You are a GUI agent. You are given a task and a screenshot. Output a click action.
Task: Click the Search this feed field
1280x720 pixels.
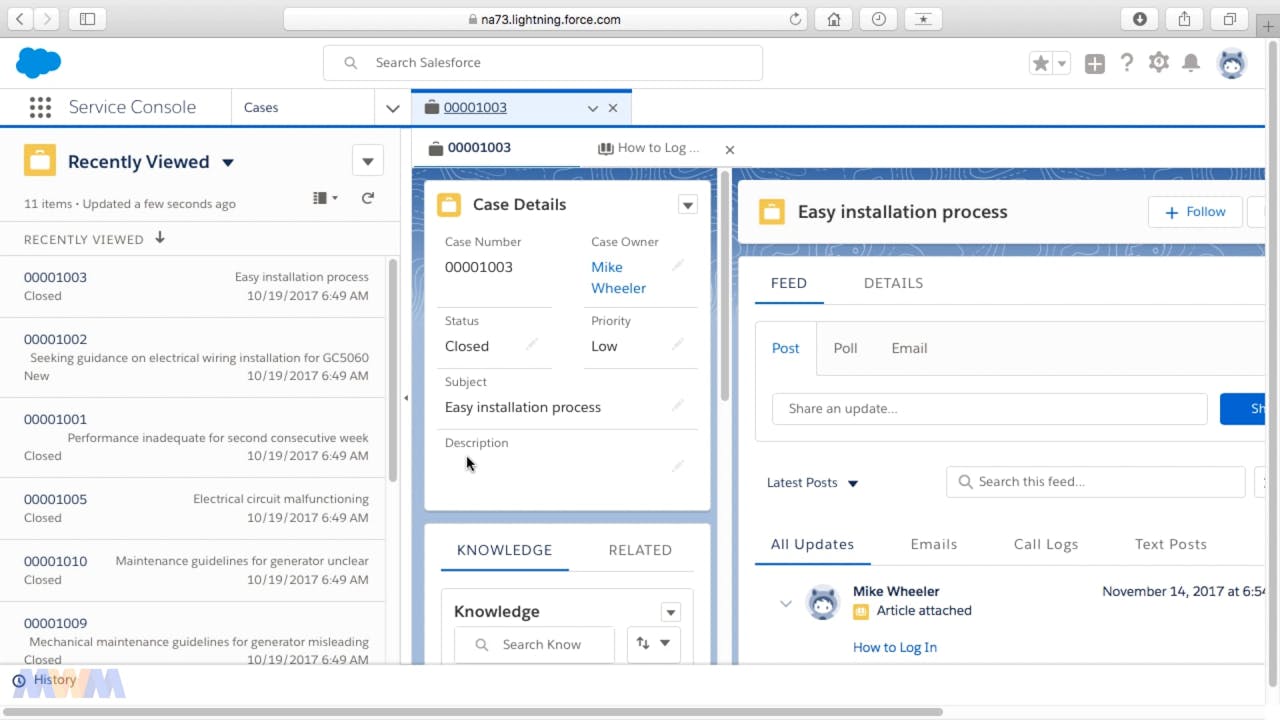(x=1095, y=482)
